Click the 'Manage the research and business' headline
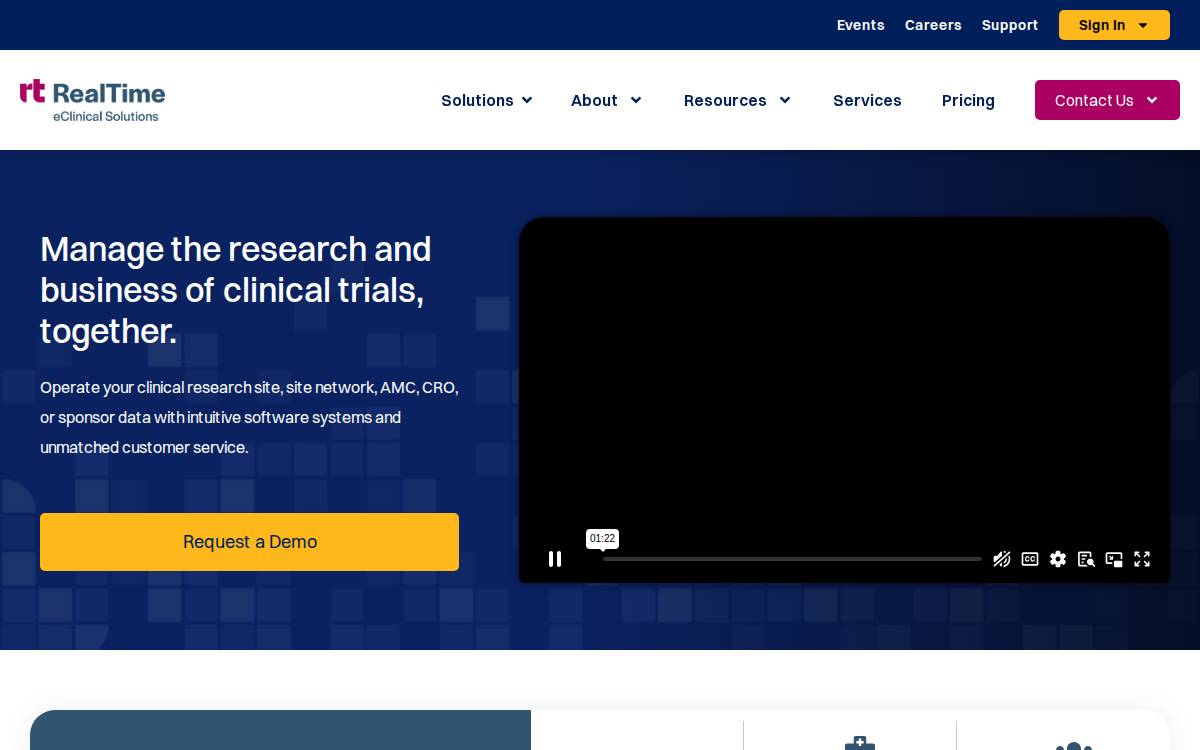1200x750 pixels. click(236, 290)
